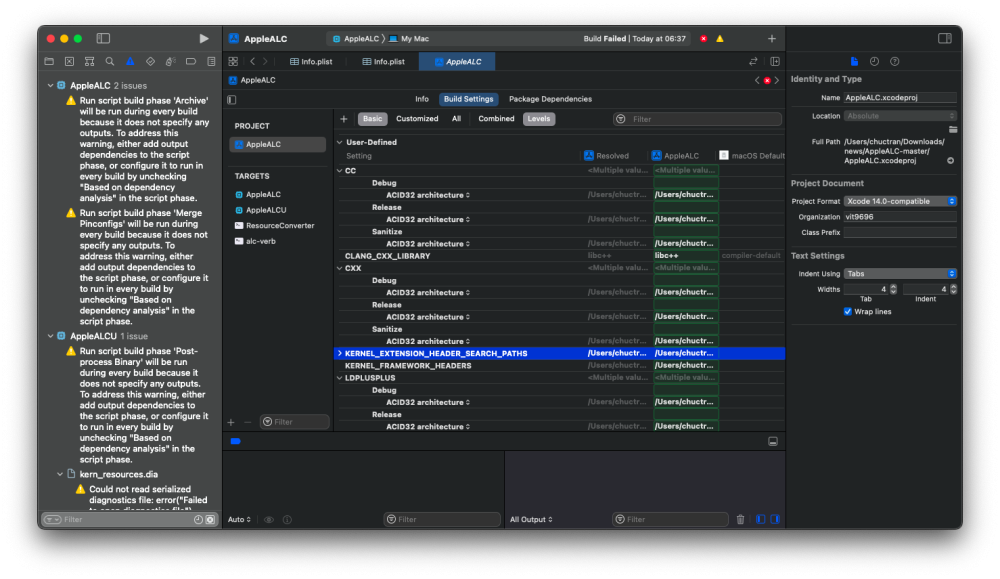The width and height of the screenshot is (1000, 579).
Task: Uncheck the Wrap lines checkbox
Action: (x=848, y=312)
